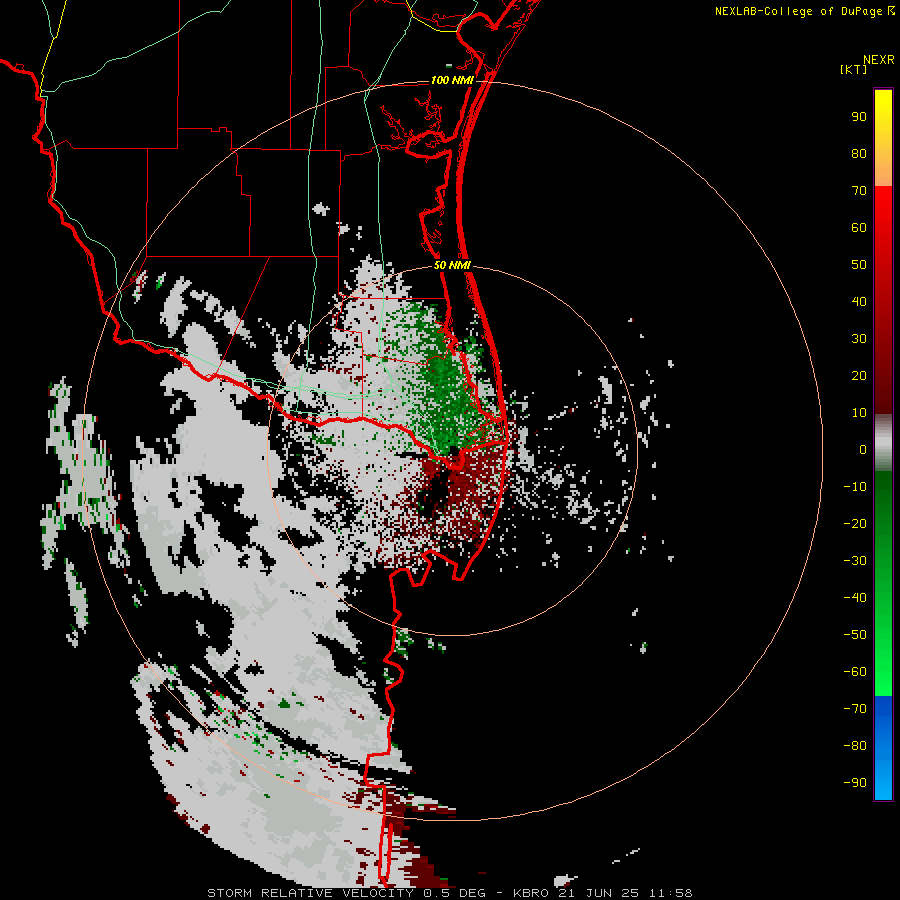The width and height of the screenshot is (900, 900).
Task: Click the 20 value on color scale
Action: (x=859, y=375)
